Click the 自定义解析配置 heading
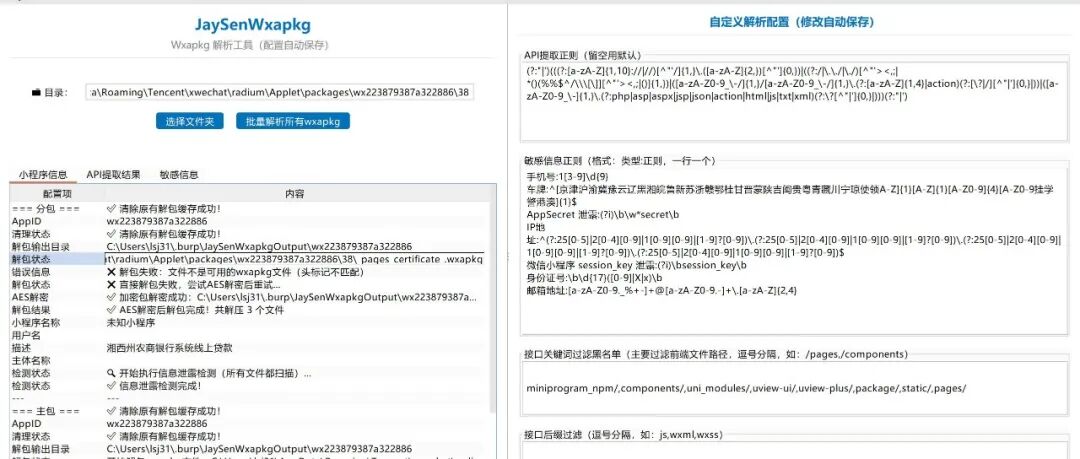 pos(791,22)
